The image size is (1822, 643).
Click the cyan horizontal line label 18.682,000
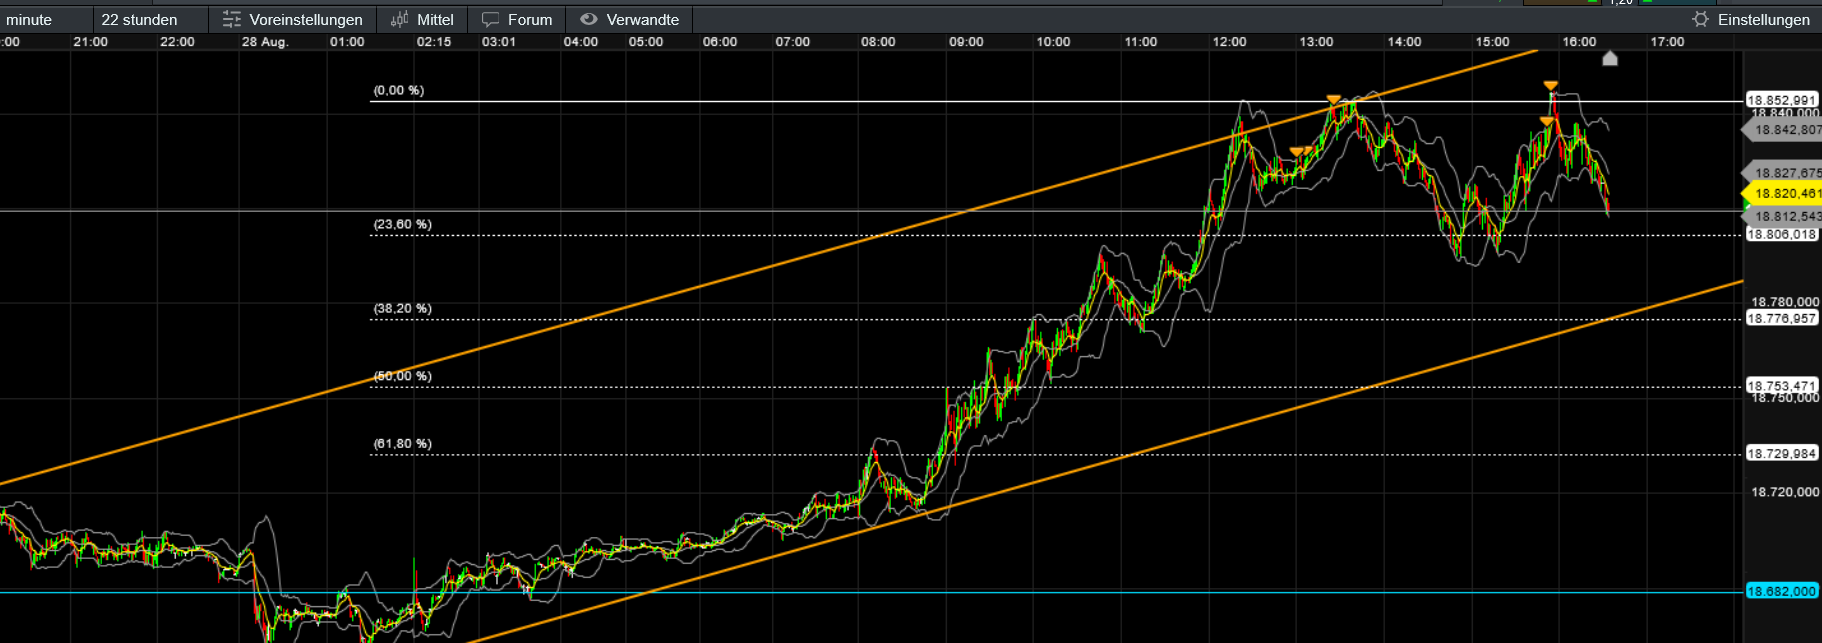point(1782,591)
